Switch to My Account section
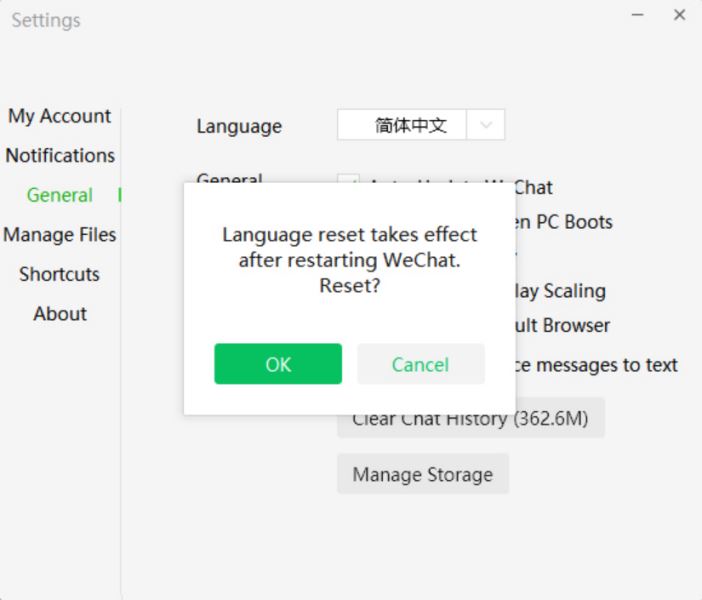Image resolution: width=702 pixels, height=600 pixels. (x=59, y=116)
